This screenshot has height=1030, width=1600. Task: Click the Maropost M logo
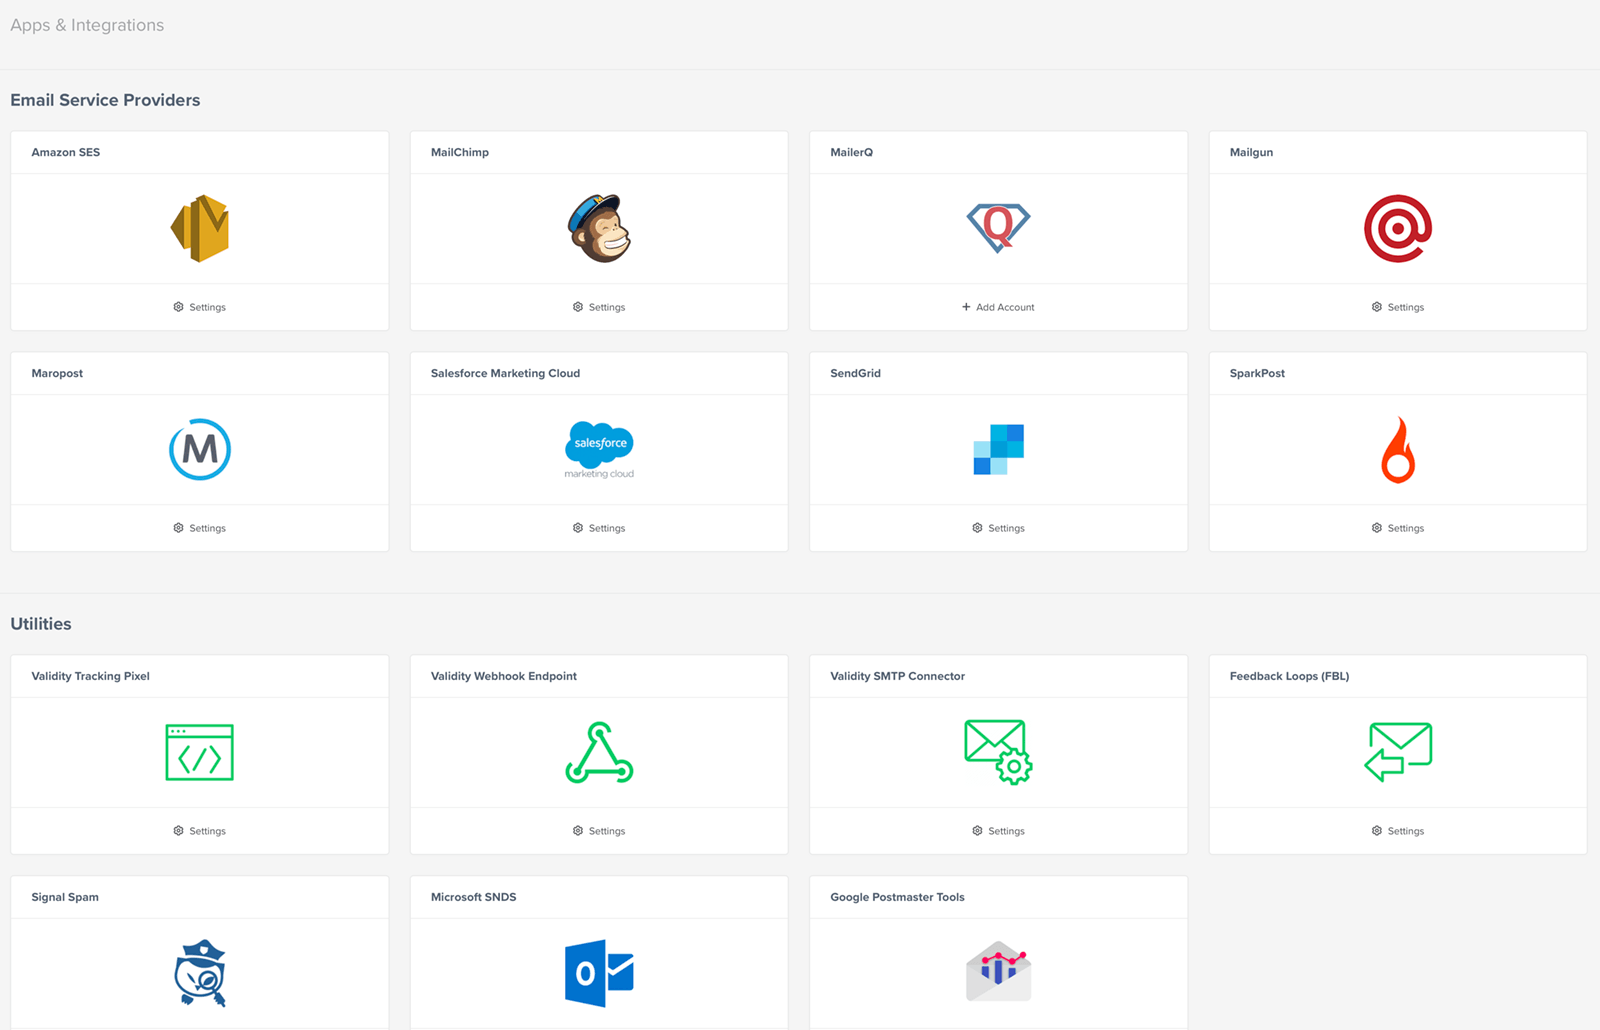(x=200, y=449)
